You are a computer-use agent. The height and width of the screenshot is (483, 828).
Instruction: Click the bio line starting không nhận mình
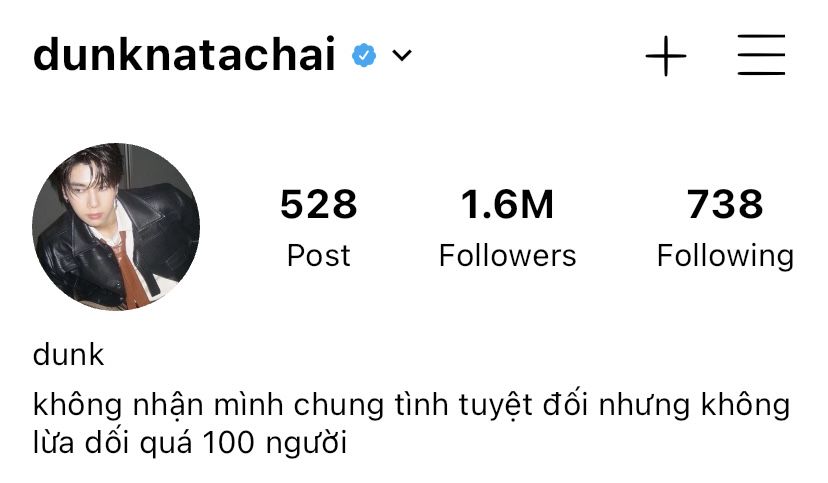pyautogui.click(x=411, y=405)
